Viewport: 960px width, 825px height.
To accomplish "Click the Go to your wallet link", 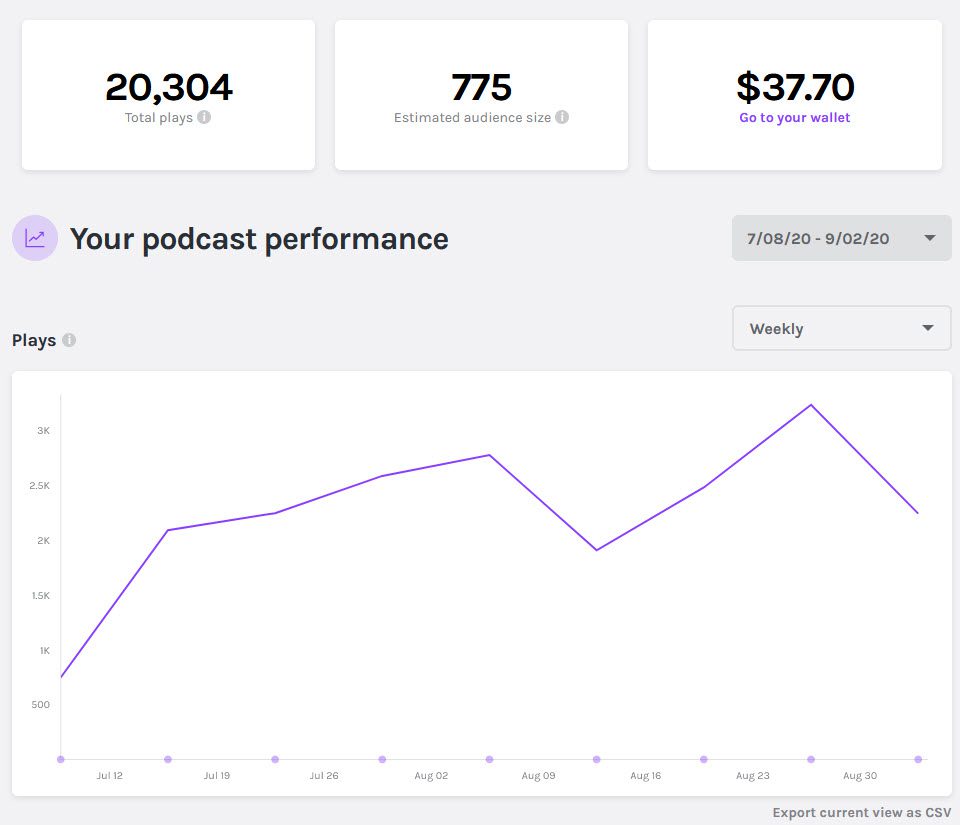I will tap(793, 117).
